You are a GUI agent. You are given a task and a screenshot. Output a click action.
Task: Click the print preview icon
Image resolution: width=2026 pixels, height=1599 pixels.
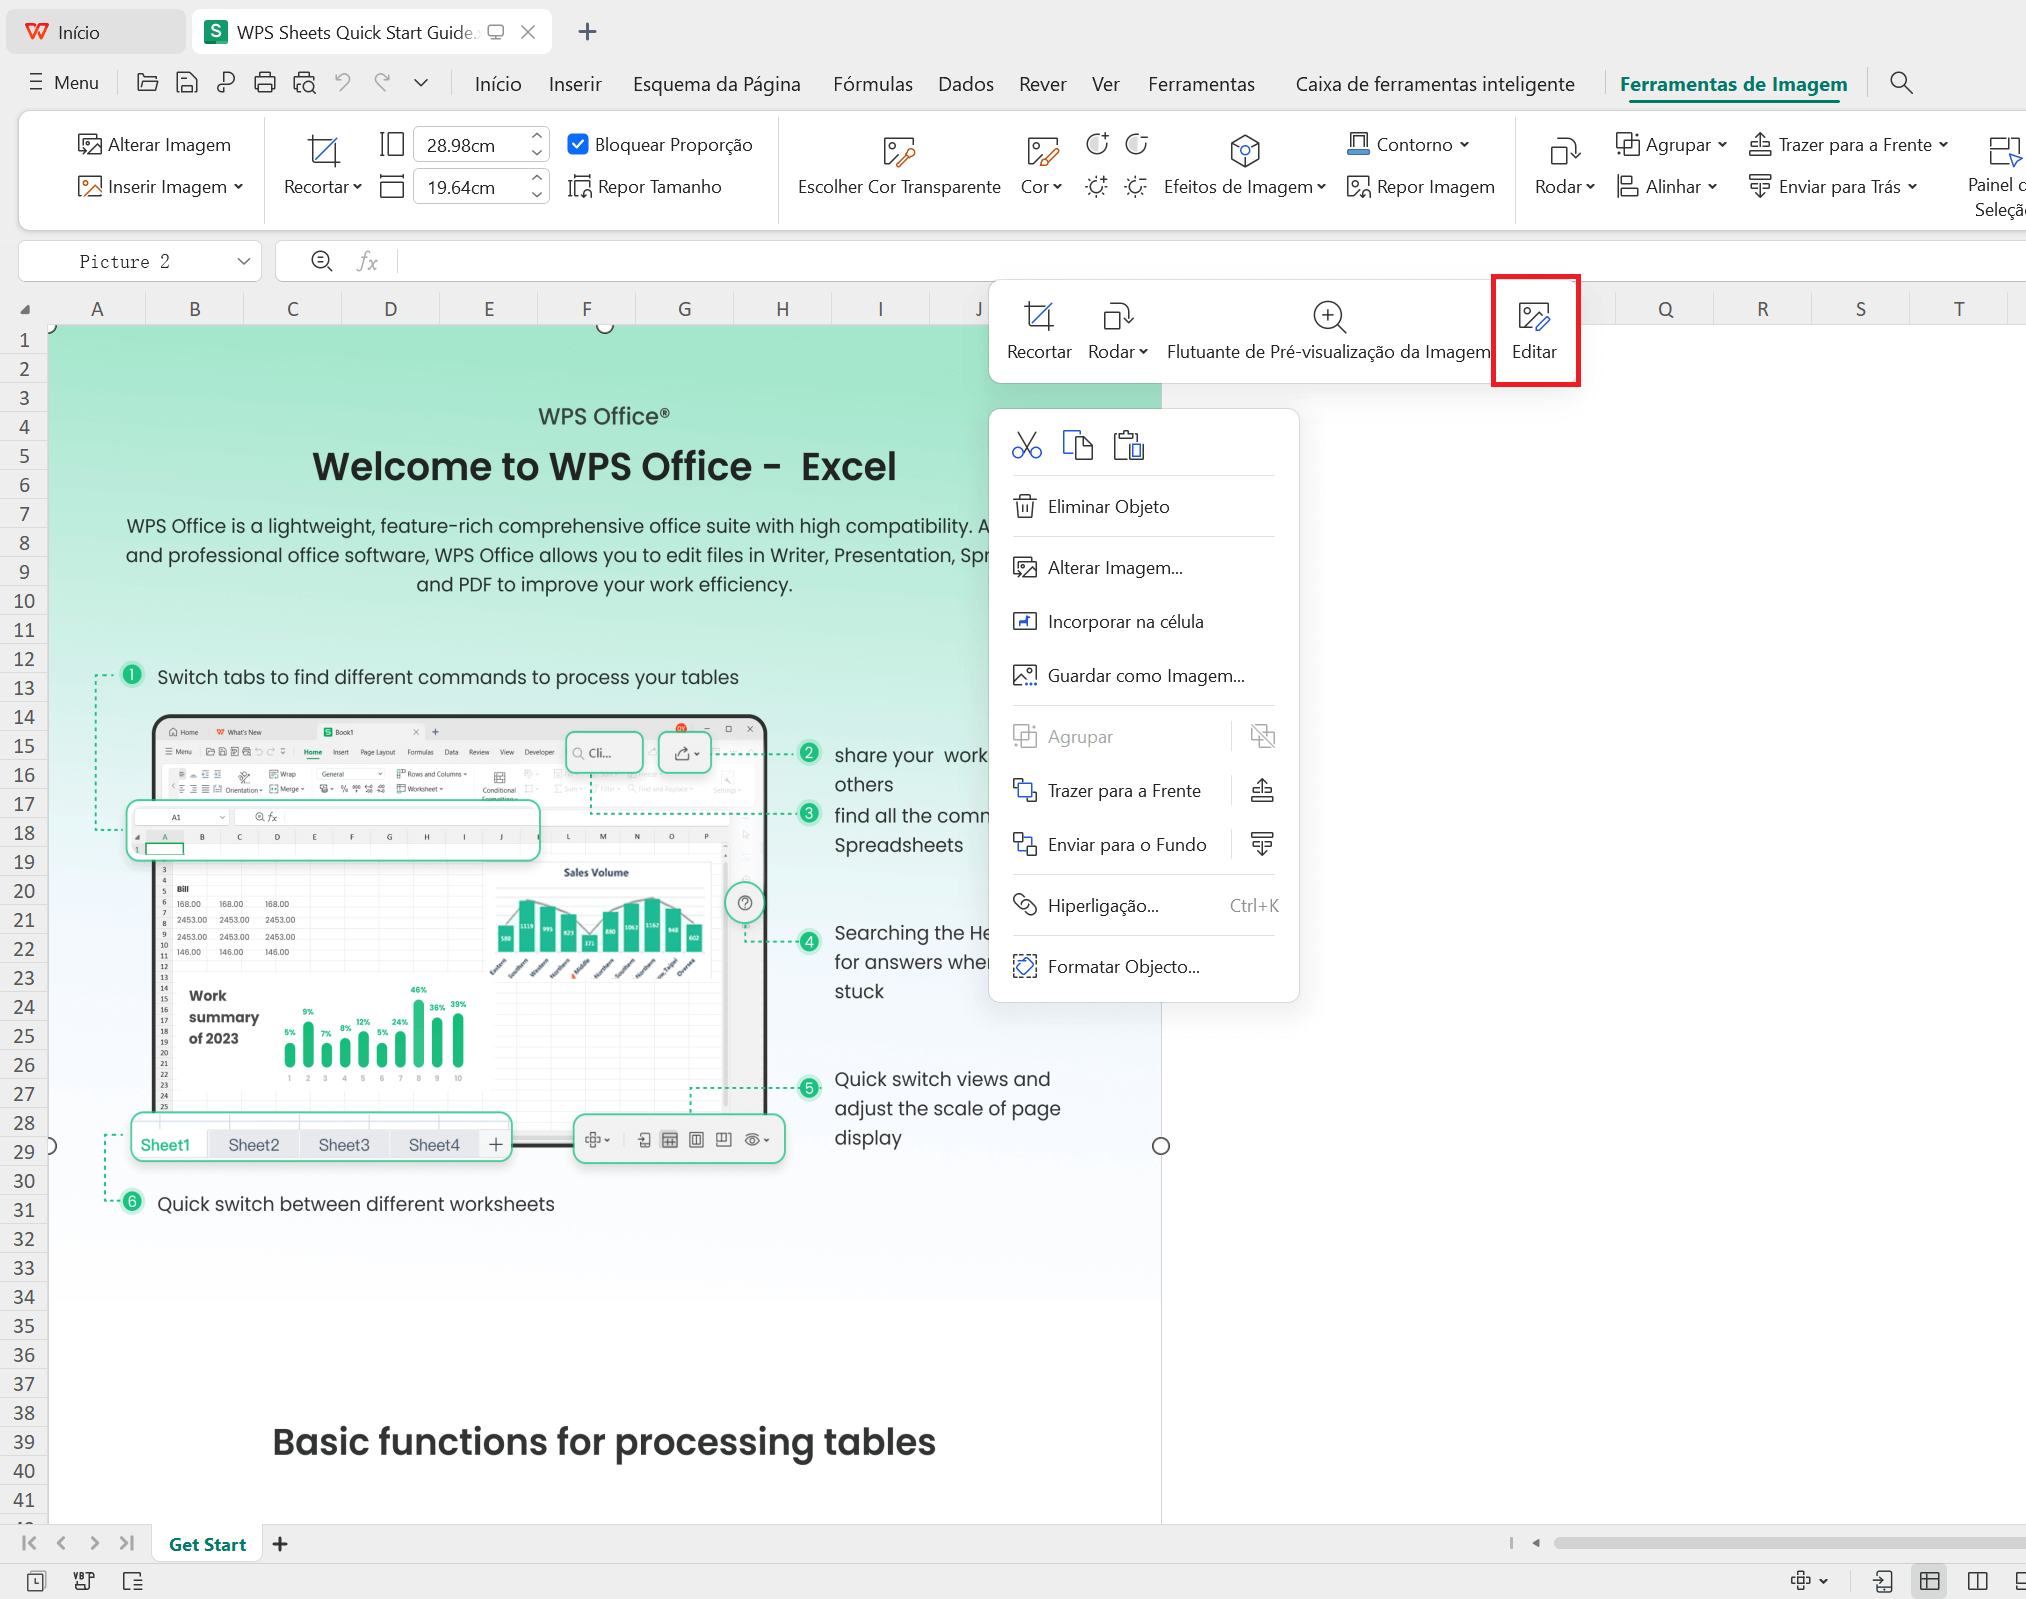click(x=304, y=83)
